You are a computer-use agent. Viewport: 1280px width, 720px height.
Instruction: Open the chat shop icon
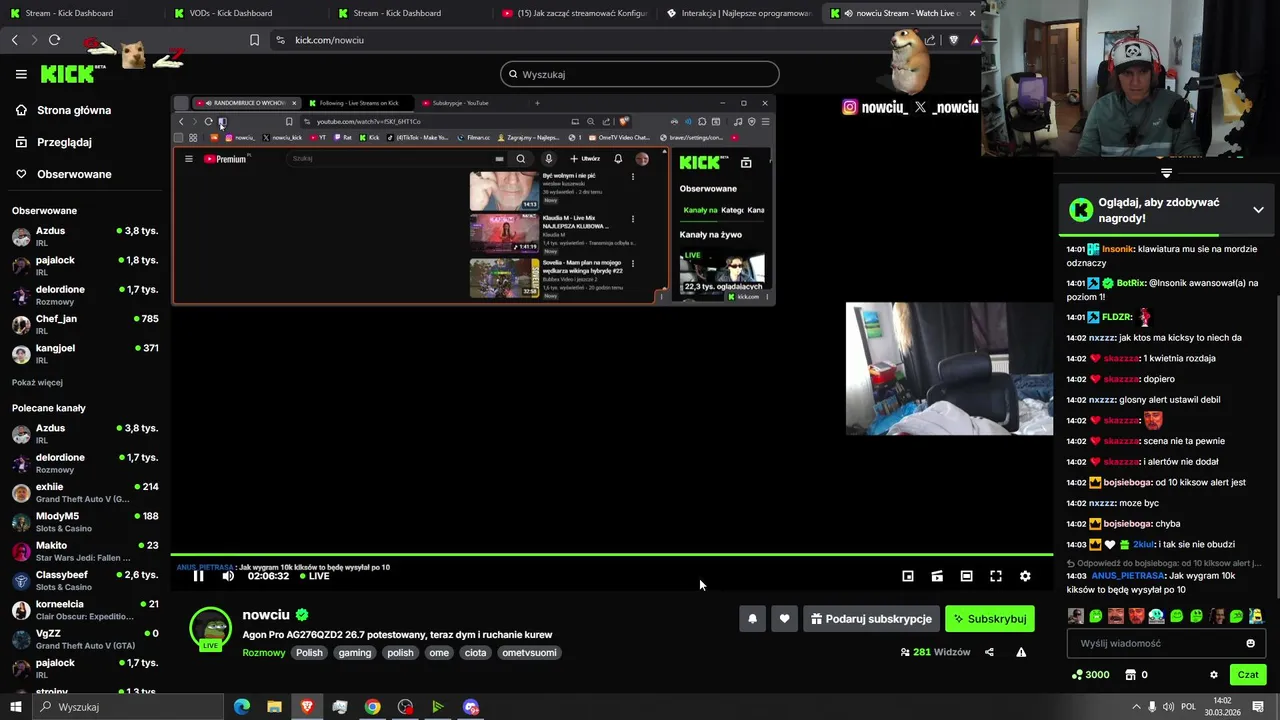(1130, 675)
